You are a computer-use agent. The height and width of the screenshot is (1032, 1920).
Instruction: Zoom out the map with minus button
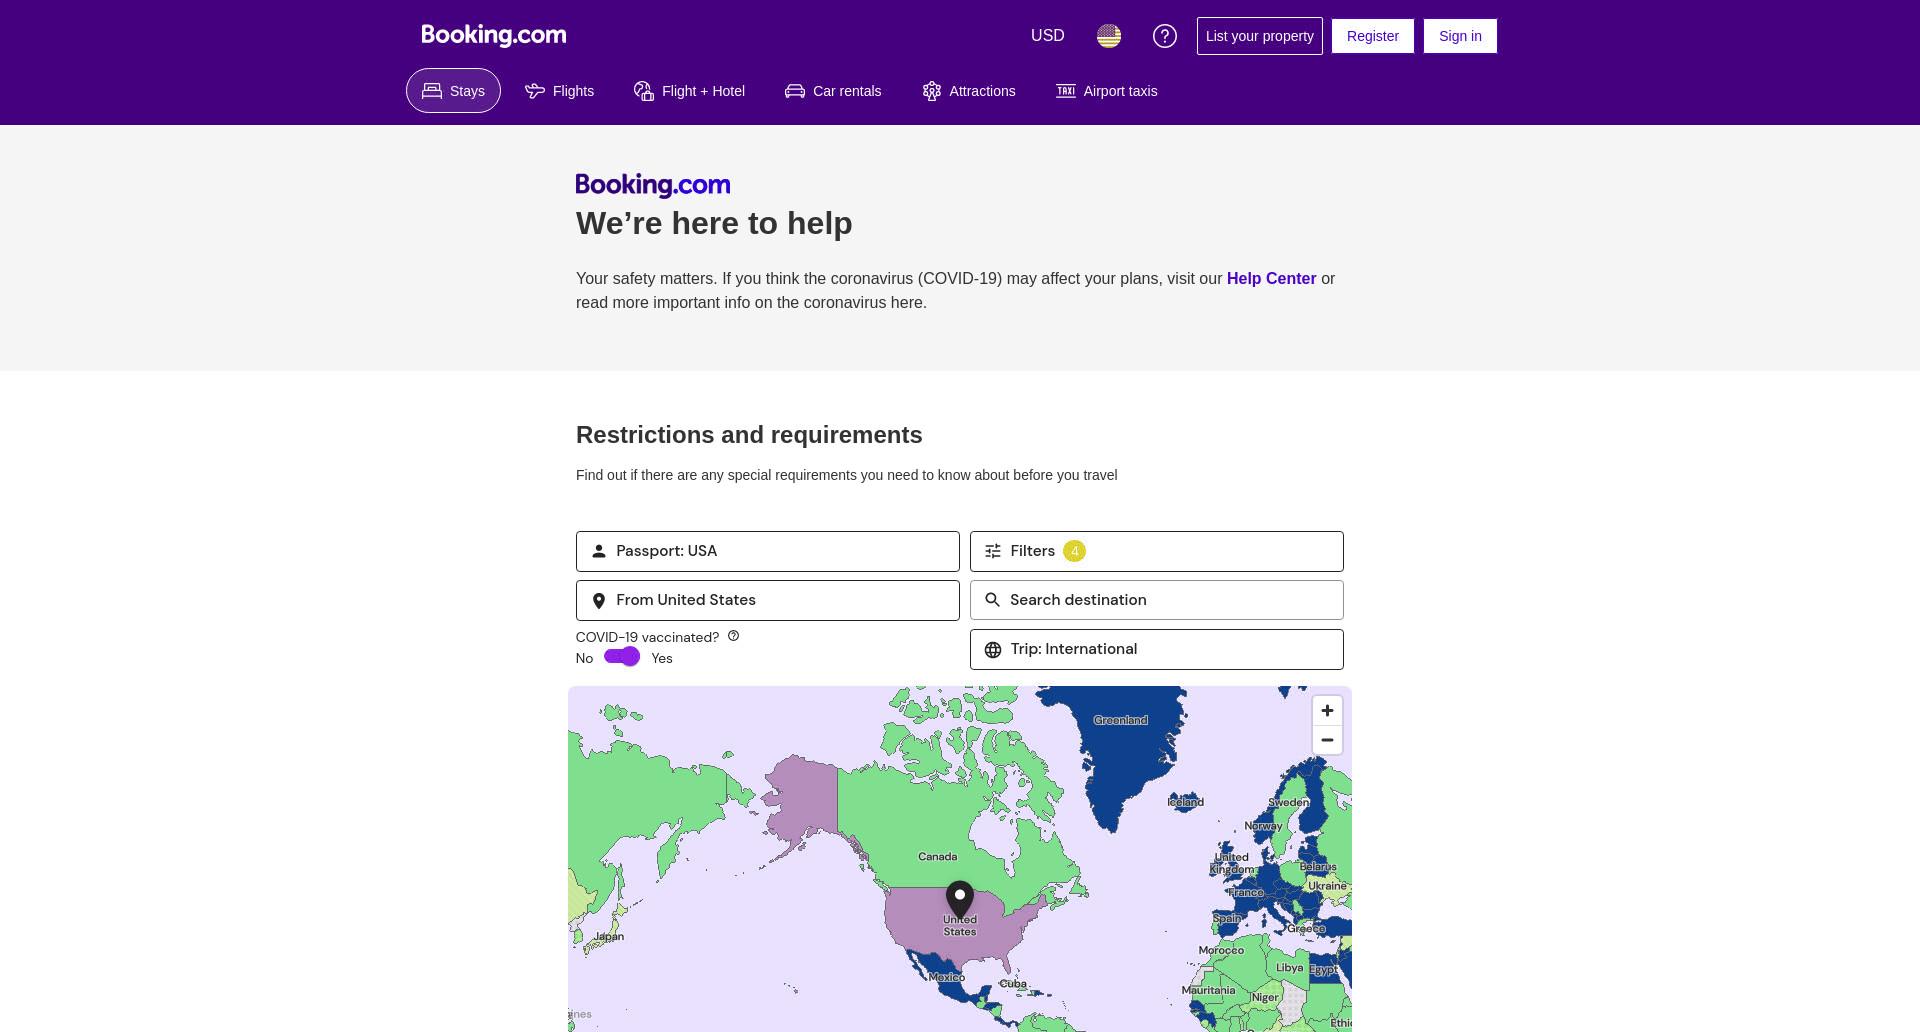[x=1327, y=740]
